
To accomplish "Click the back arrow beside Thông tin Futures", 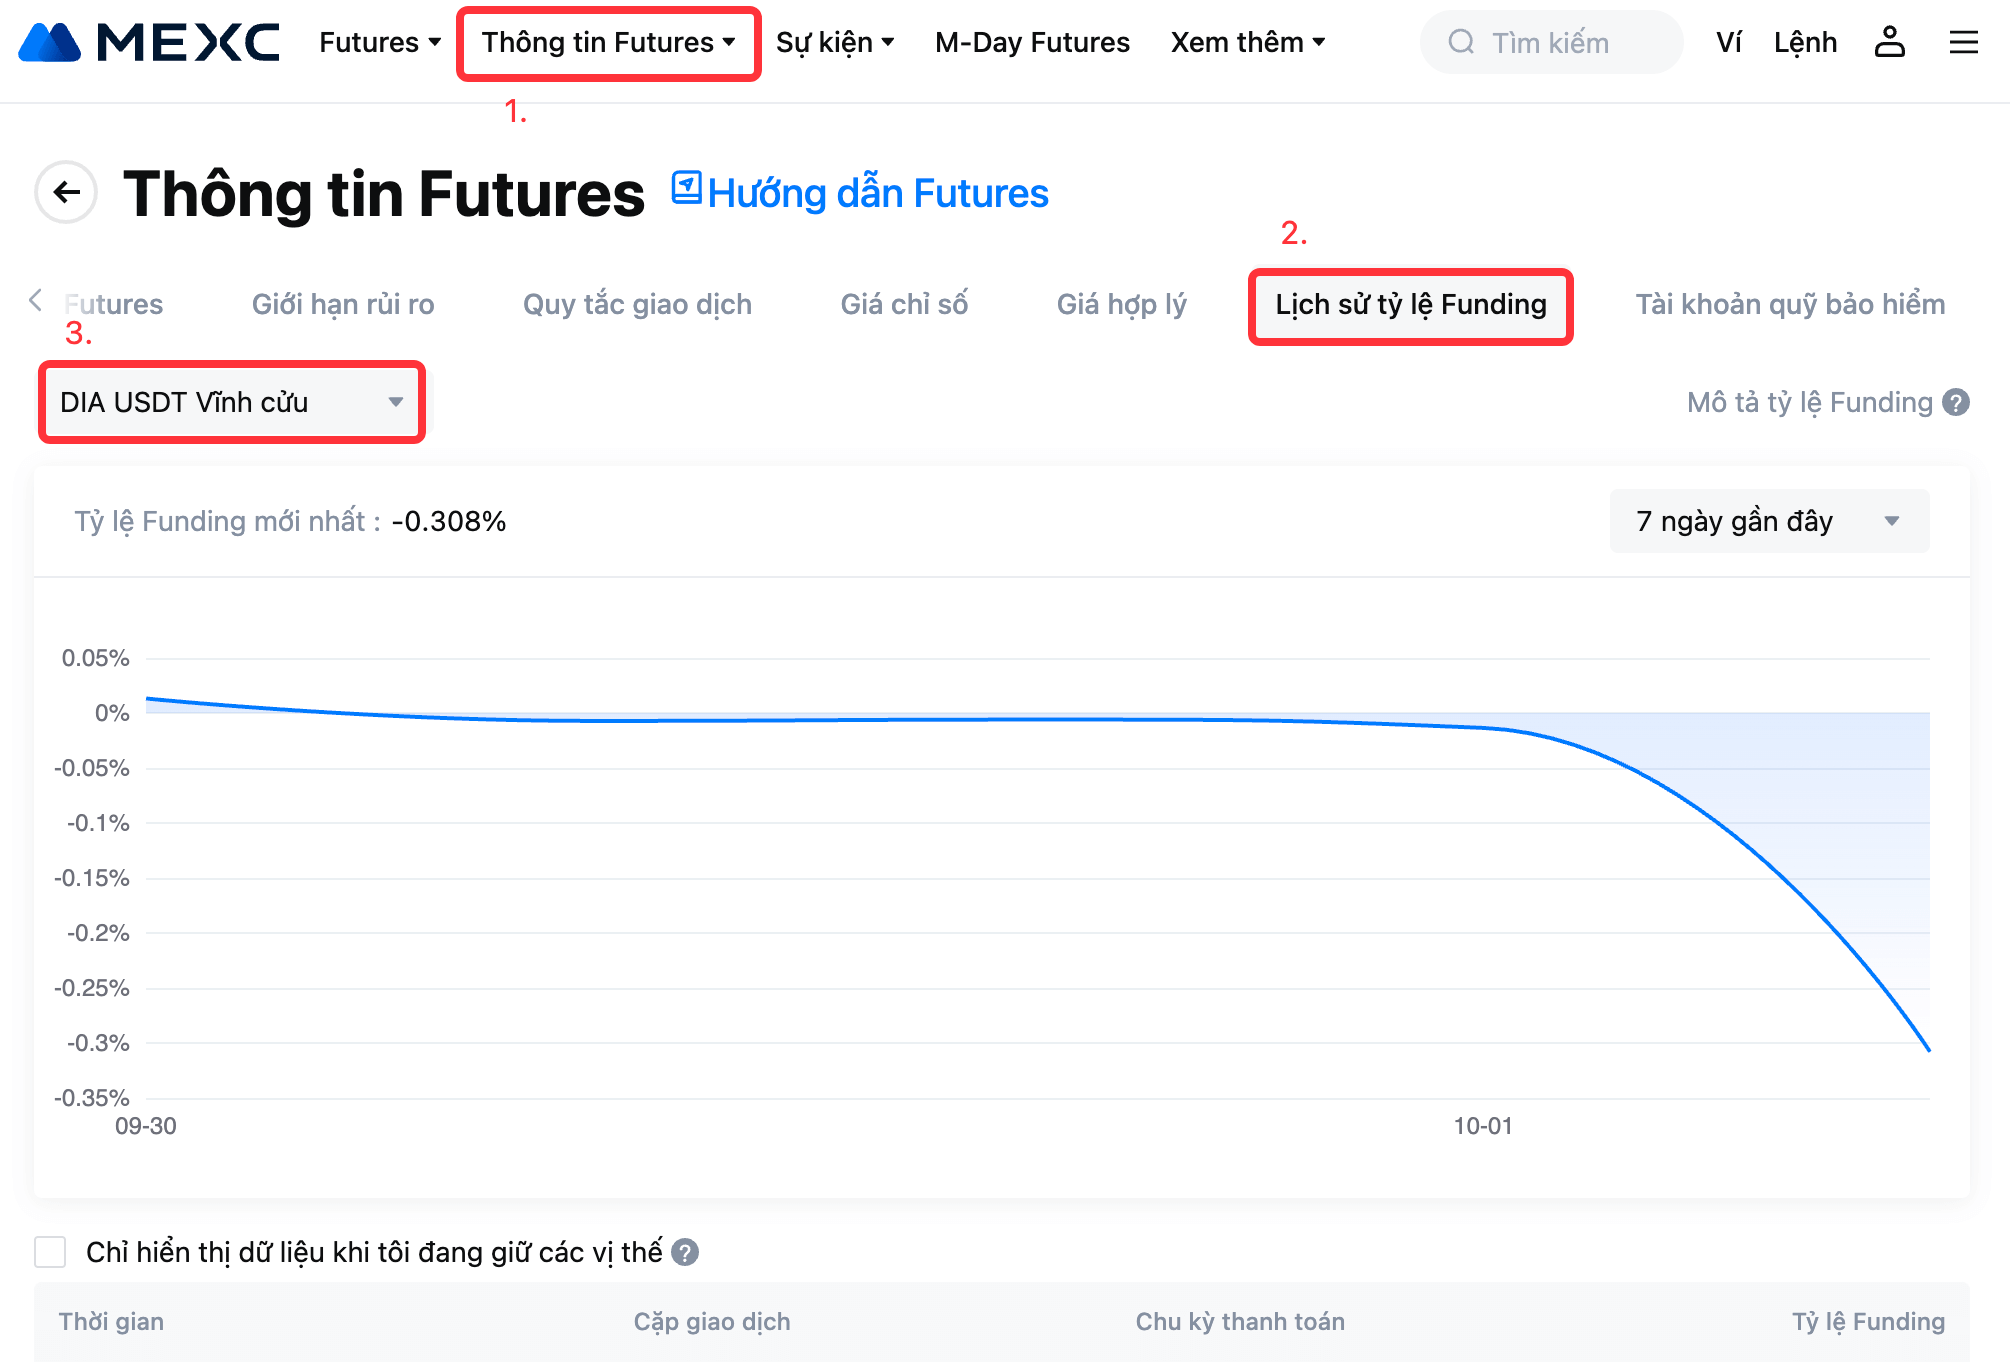I will coord(67,192).
